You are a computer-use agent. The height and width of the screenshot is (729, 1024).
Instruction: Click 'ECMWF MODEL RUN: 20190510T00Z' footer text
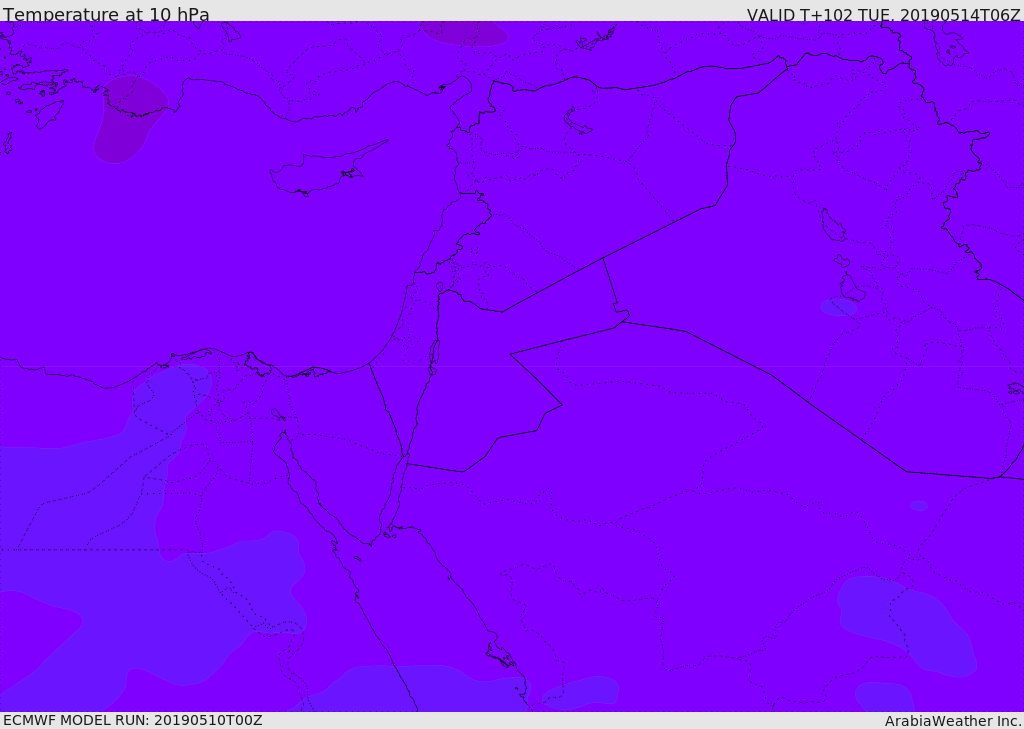[133, 720]
